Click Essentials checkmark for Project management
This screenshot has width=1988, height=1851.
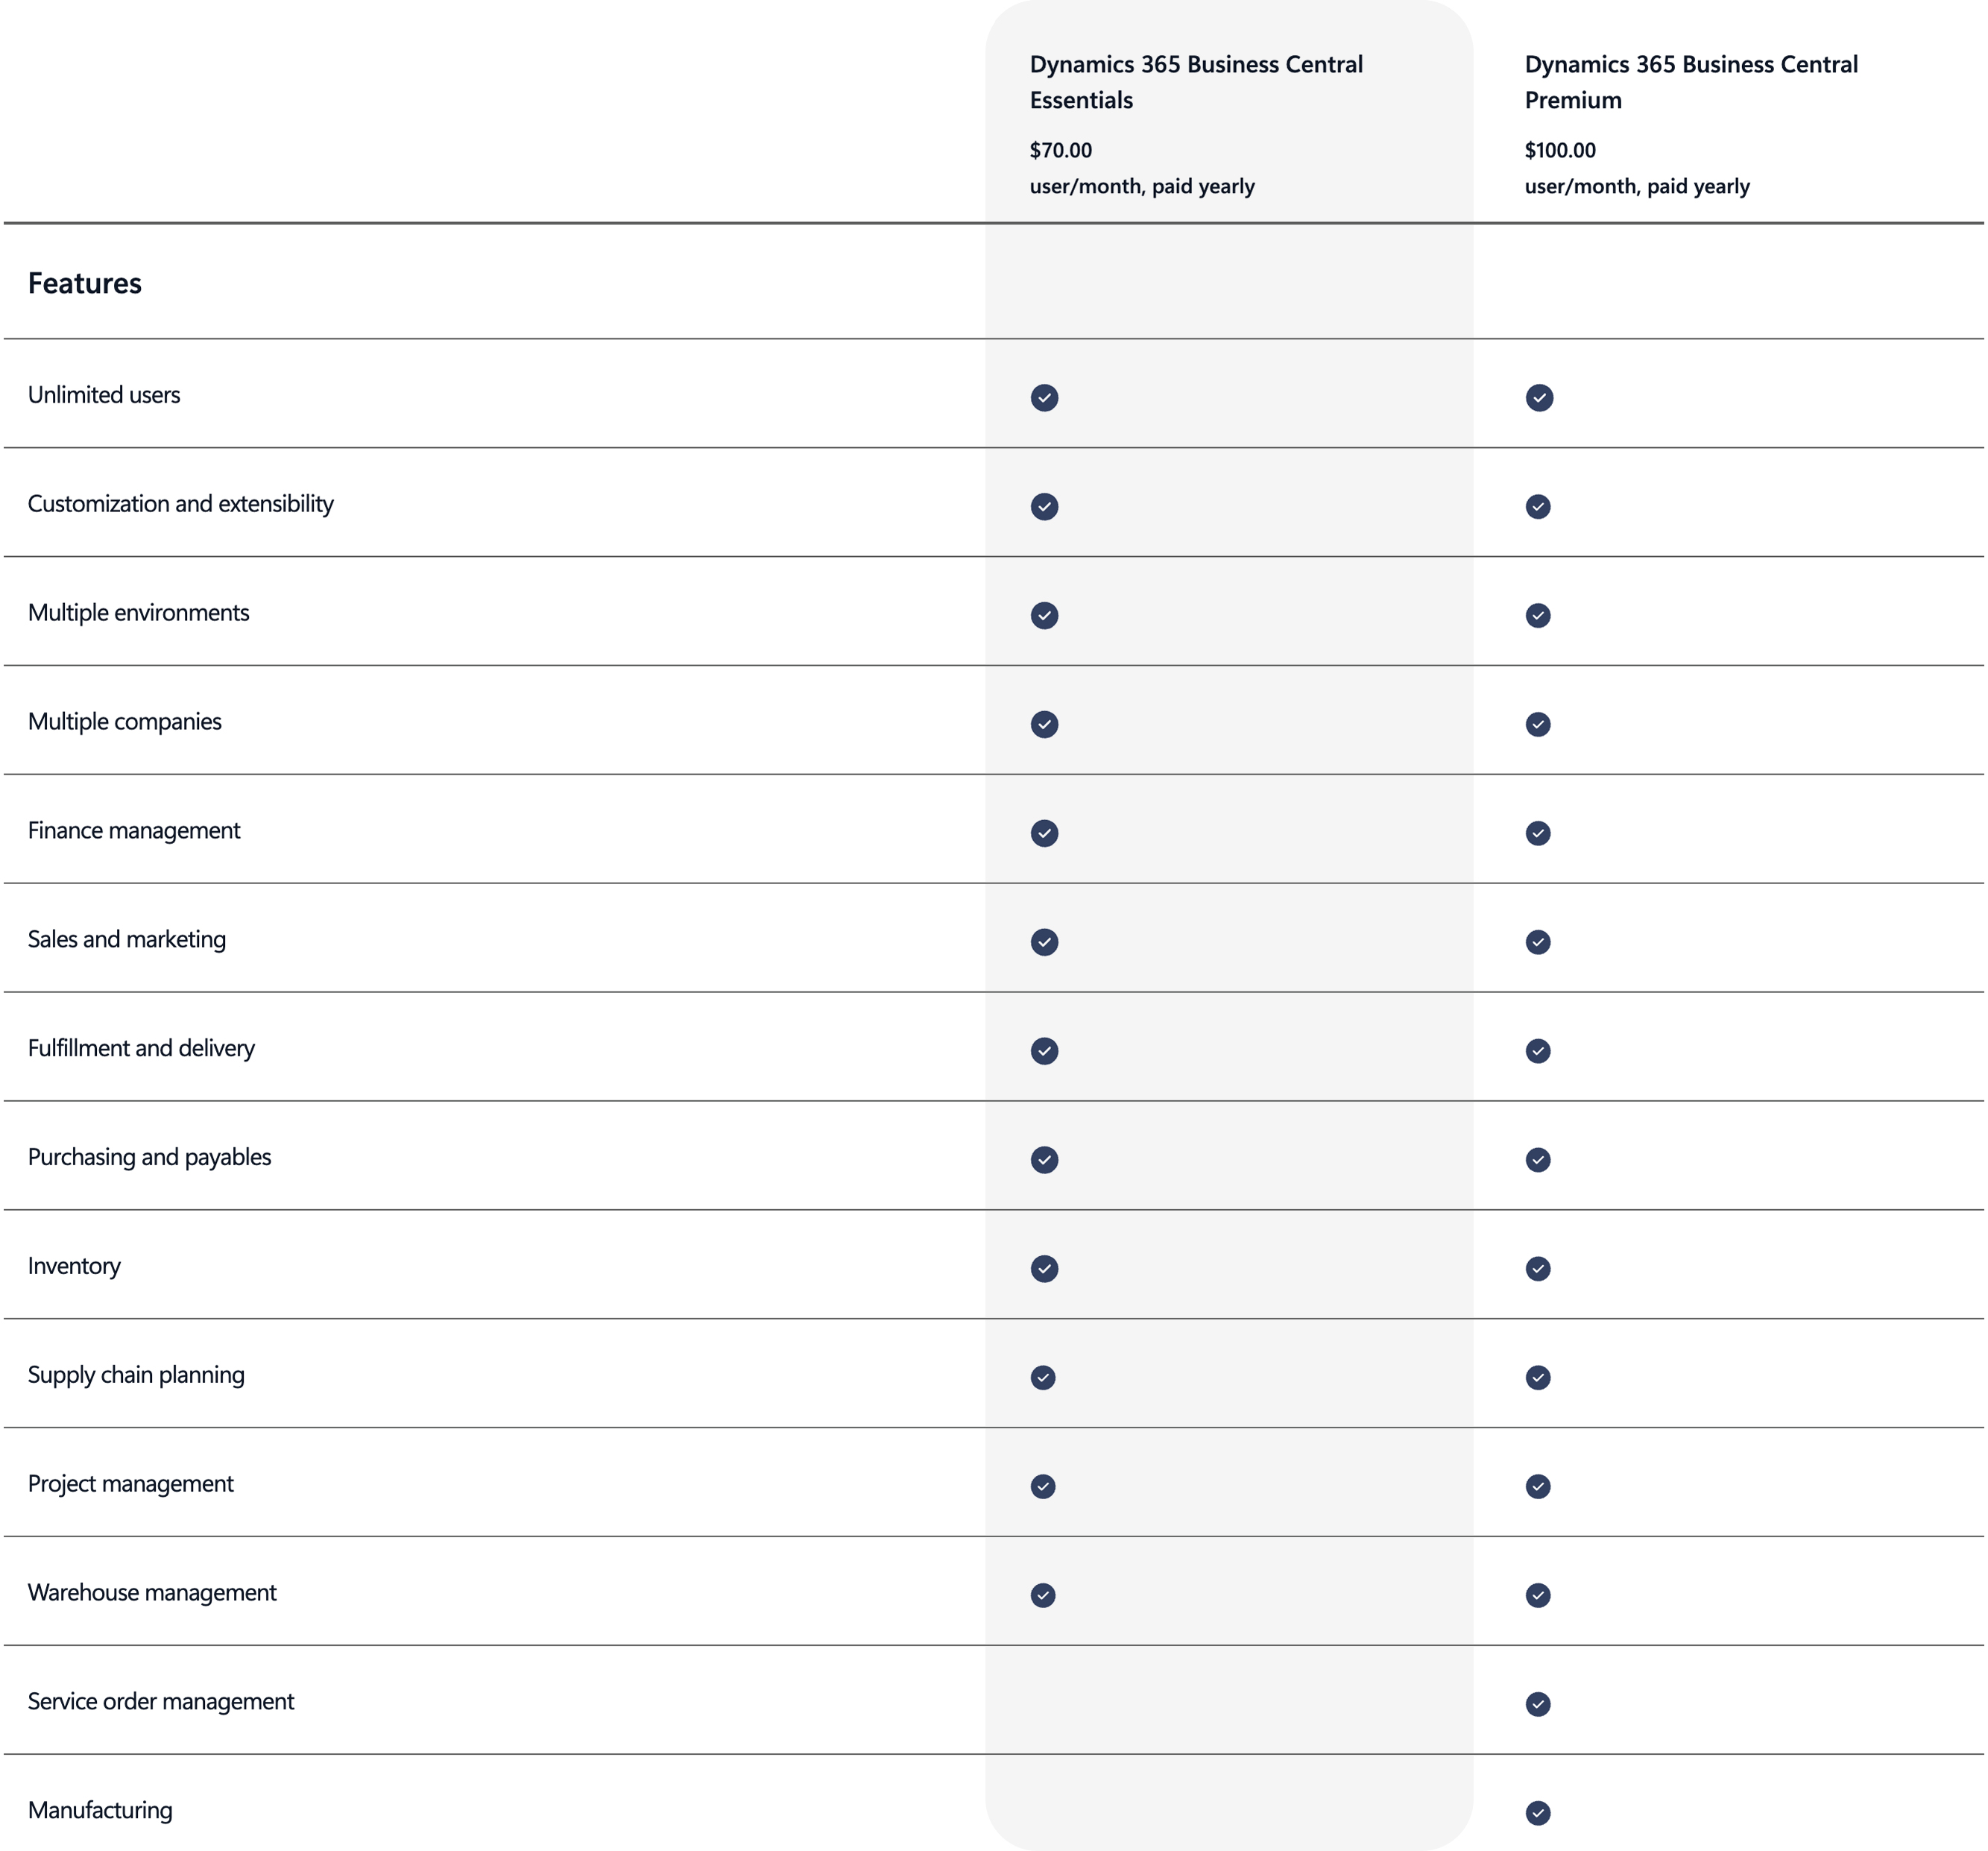(1043, 1488)
